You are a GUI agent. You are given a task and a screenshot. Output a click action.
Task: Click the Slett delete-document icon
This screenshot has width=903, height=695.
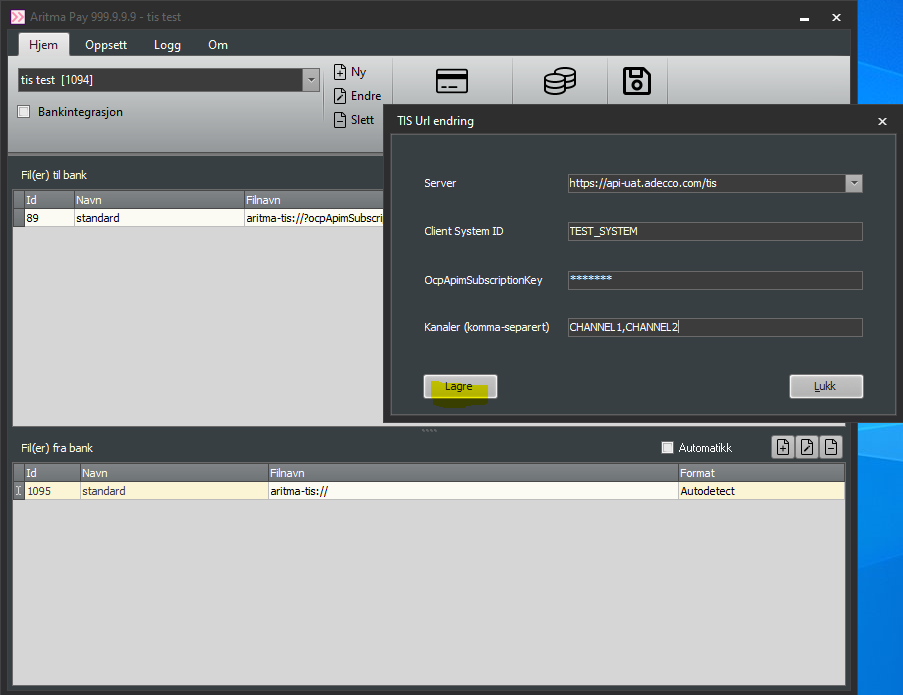click(x=340, y=120)
